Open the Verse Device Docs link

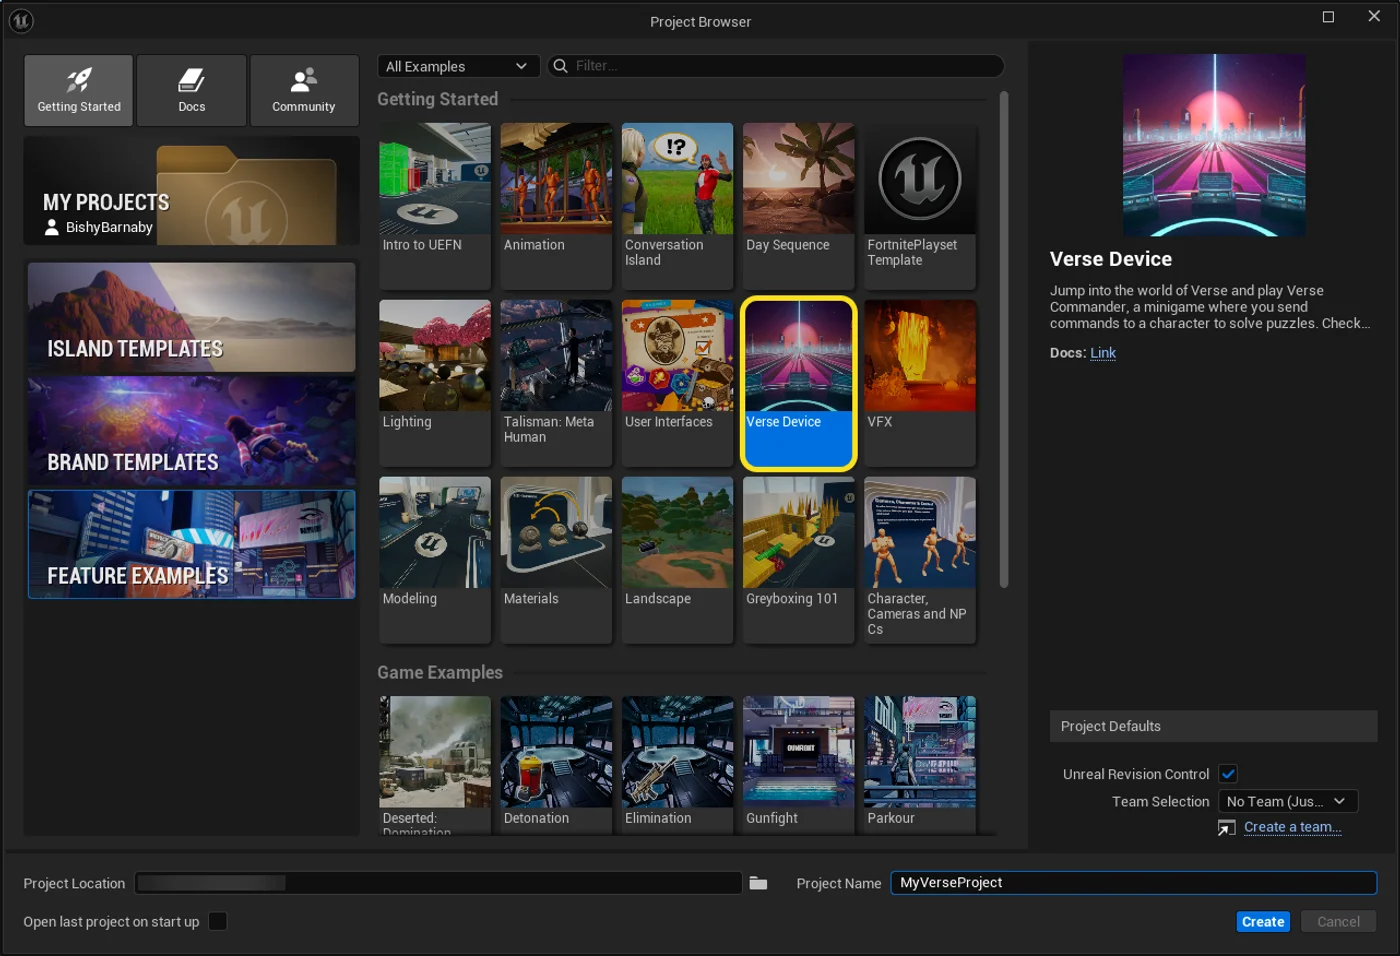(x=1103, y=353)
